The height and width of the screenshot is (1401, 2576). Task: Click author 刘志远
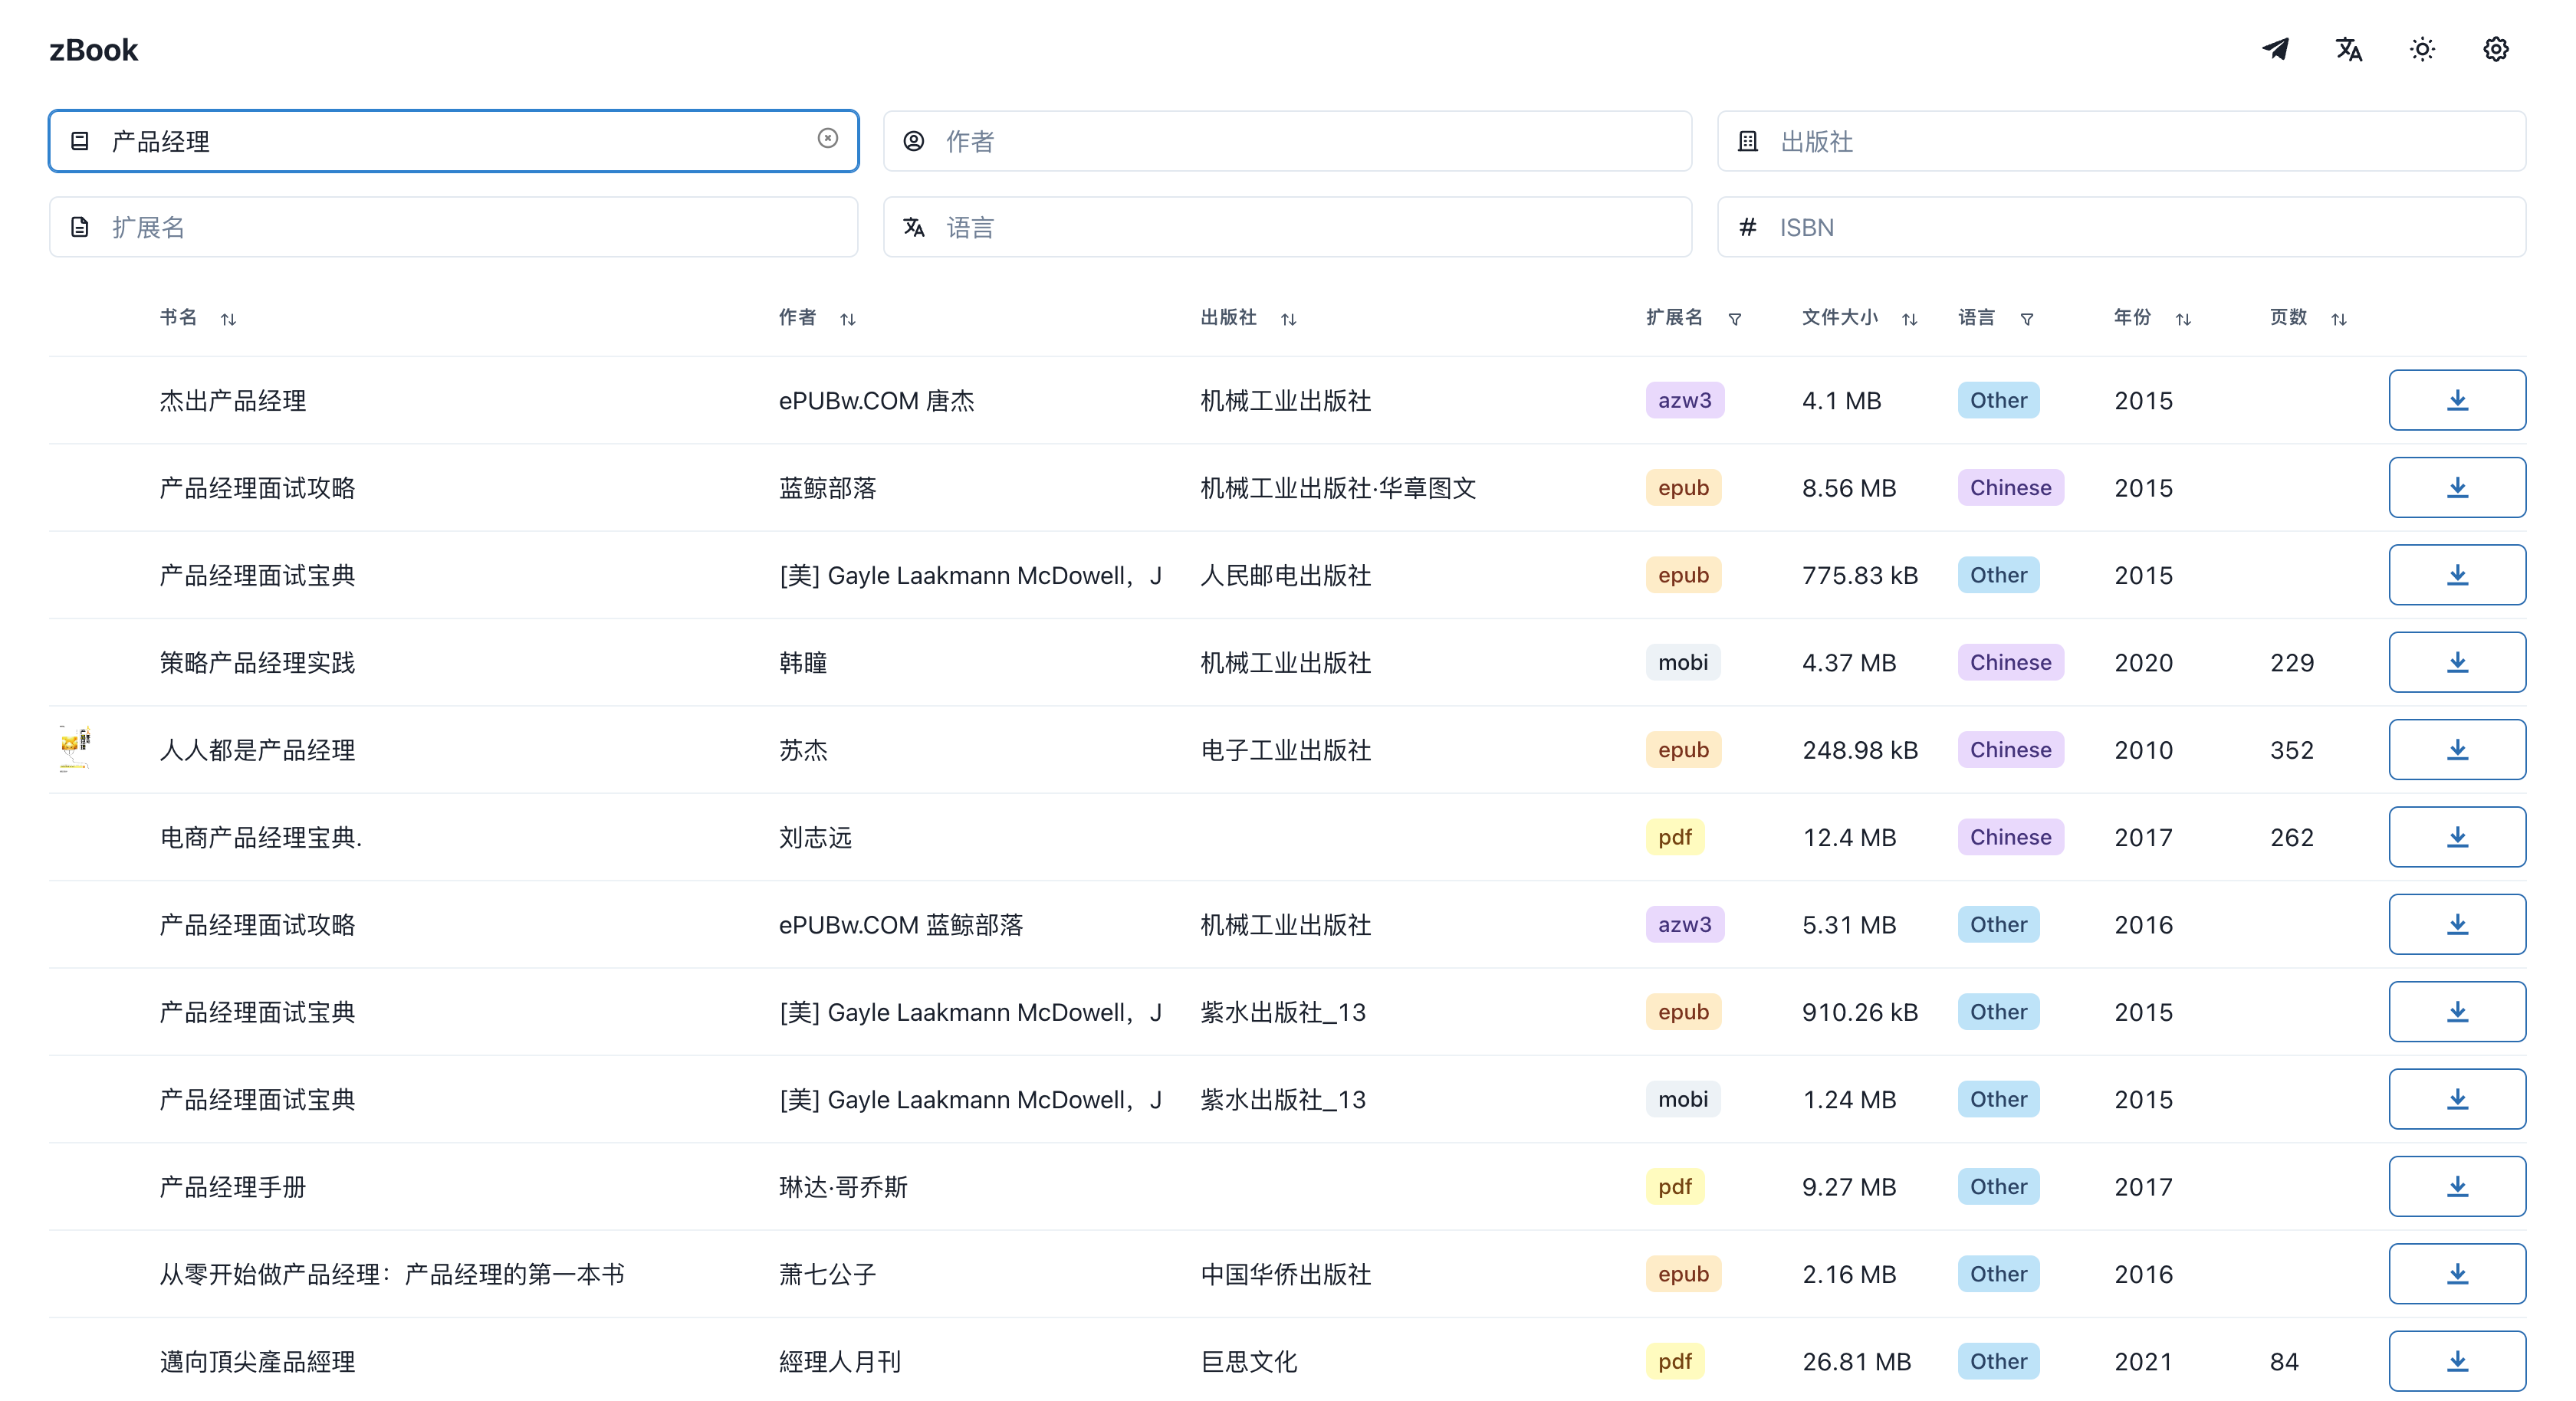[x=815, y=838]
